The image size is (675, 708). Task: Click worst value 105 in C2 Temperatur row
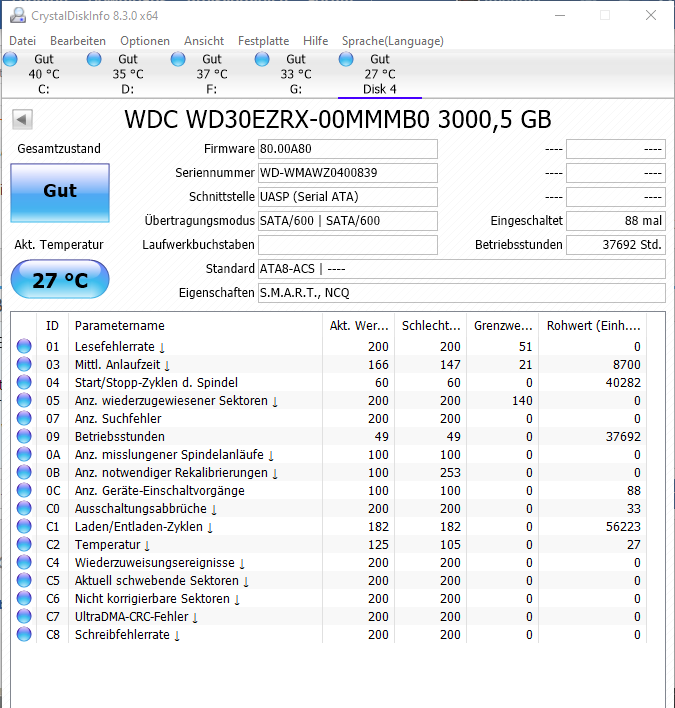click(450, 545)
